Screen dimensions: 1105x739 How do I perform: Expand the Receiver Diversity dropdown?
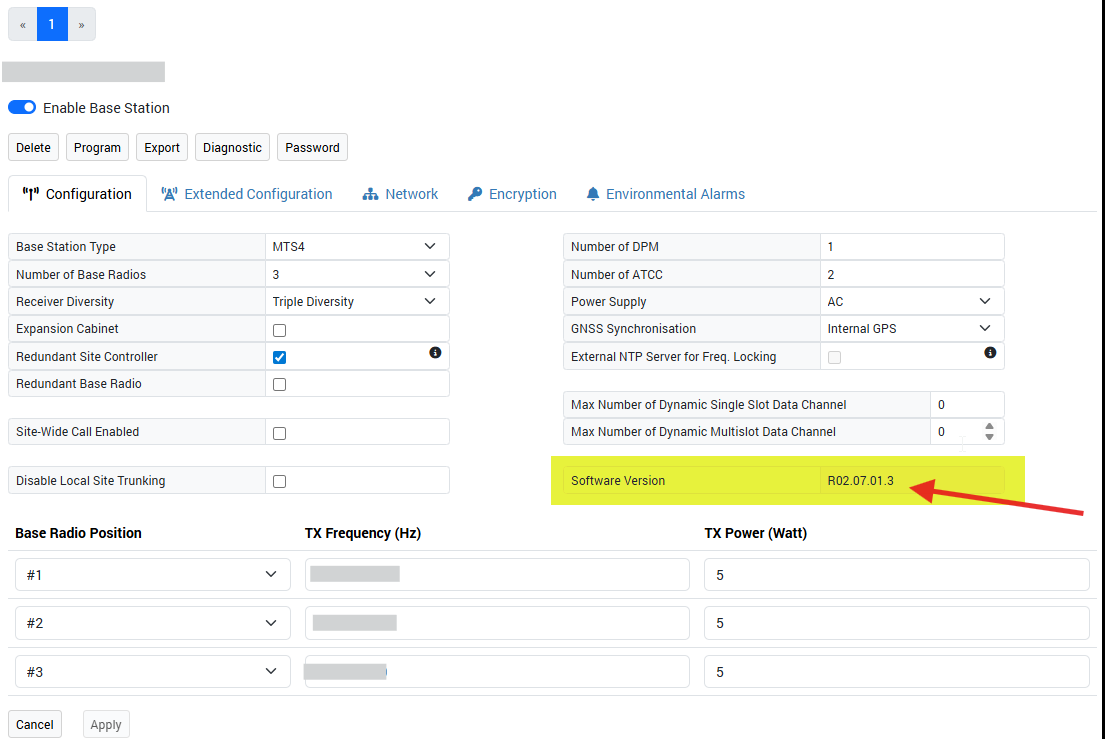click(x=357, y=302)
